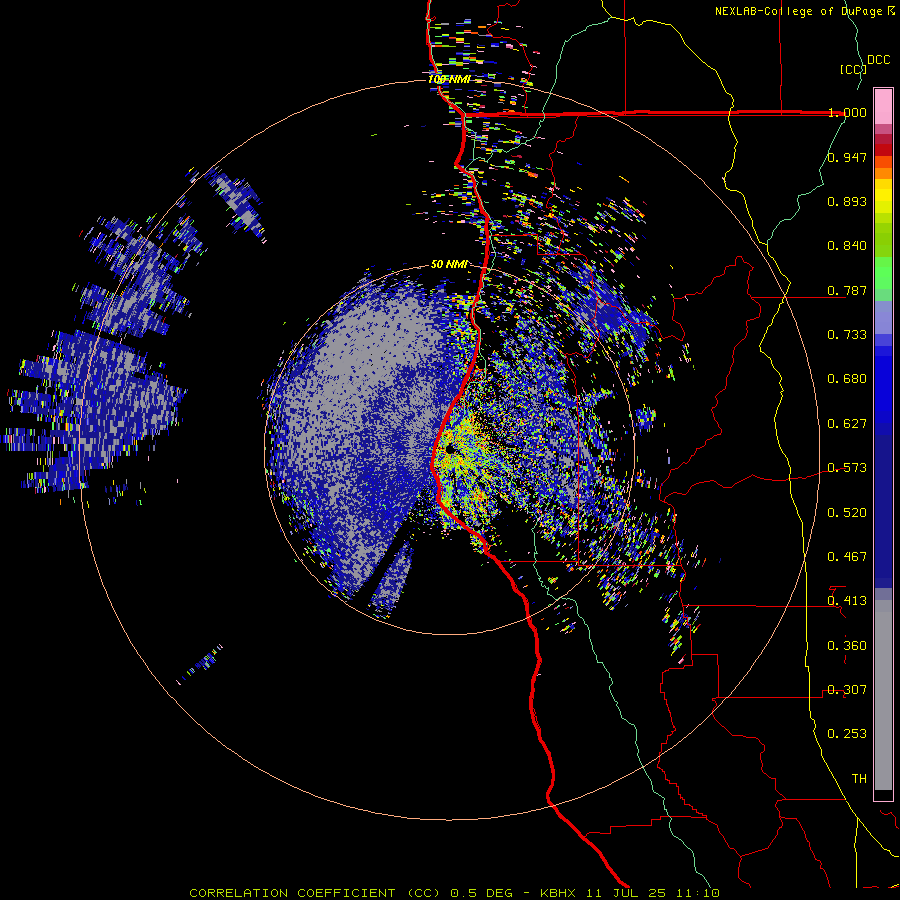Click the 0.947 legend value
900x900 pixels.
pyautogui.click(x=847, y=157)
